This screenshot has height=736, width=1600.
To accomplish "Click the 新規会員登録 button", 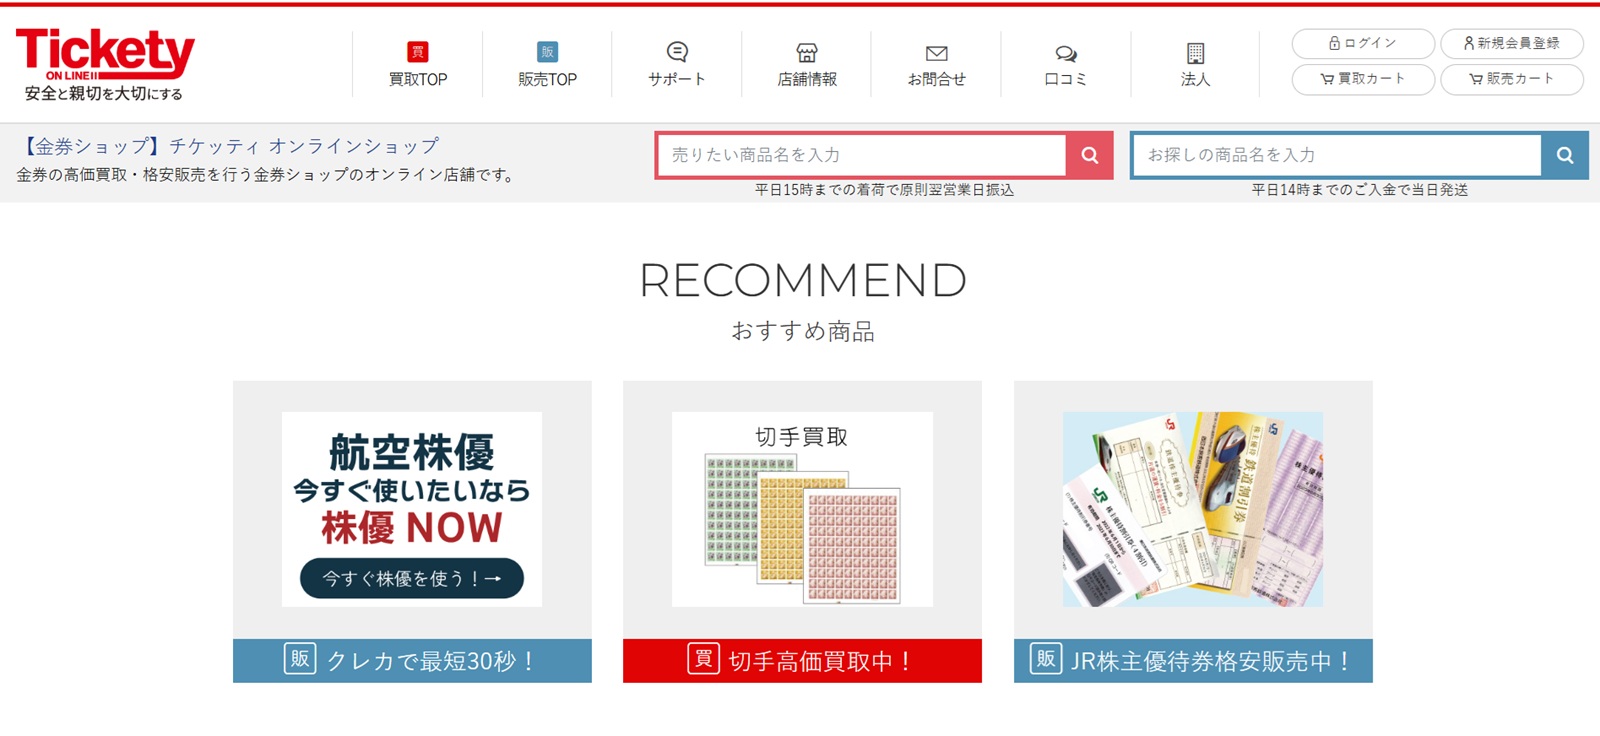I will [1512, 43].
